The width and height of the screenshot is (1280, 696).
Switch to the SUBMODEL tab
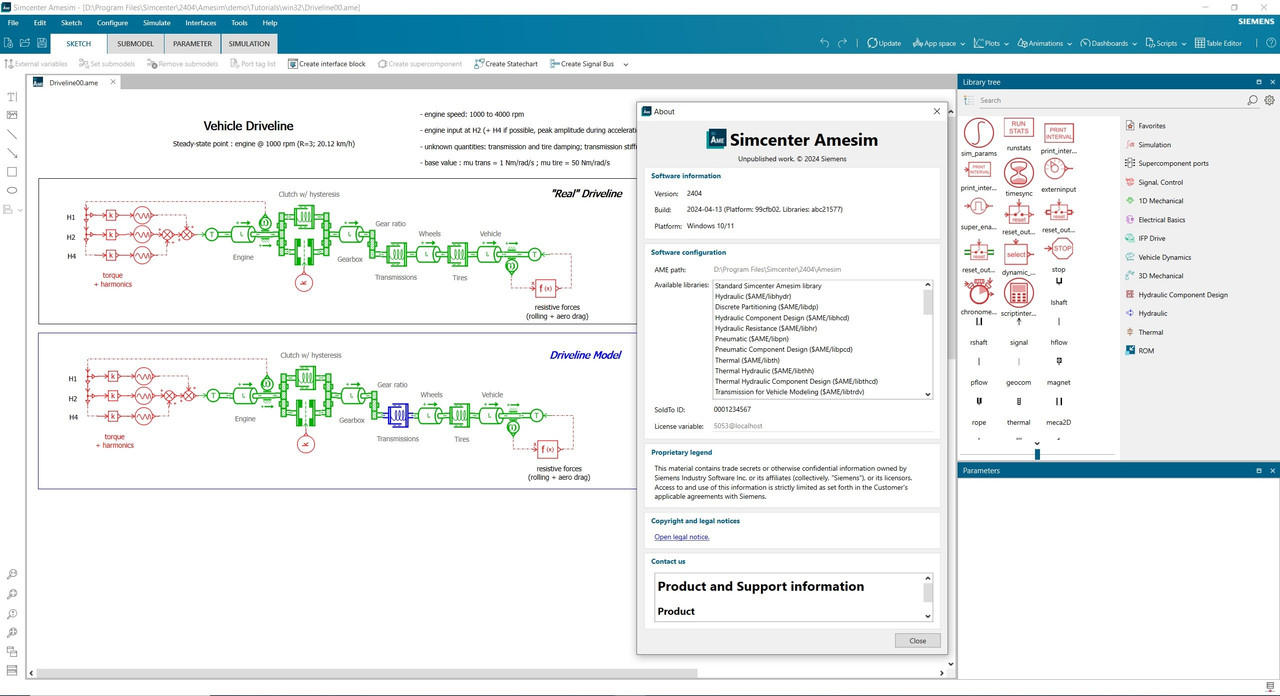tap(136, 43)
